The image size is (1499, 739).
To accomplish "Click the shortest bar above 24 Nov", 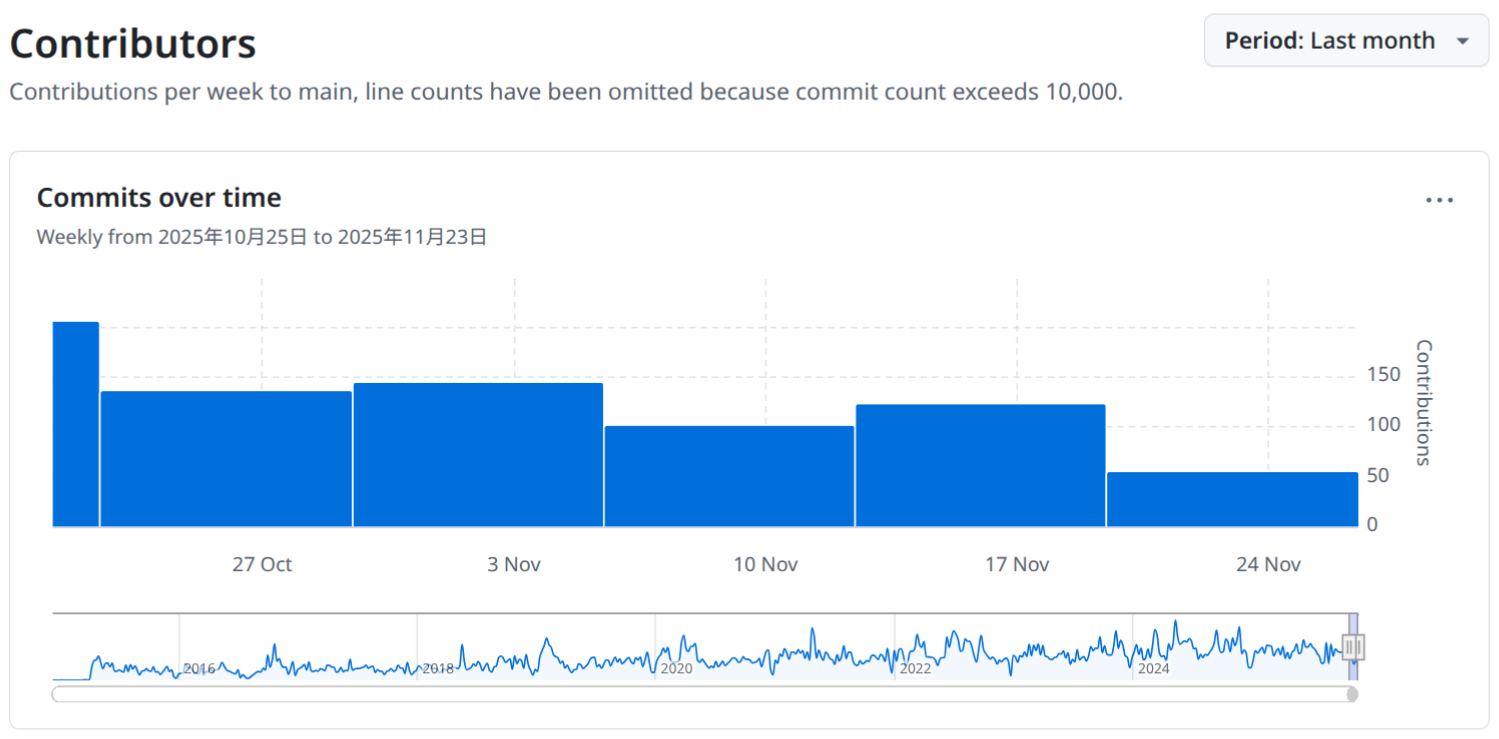I will (1232, 498).
